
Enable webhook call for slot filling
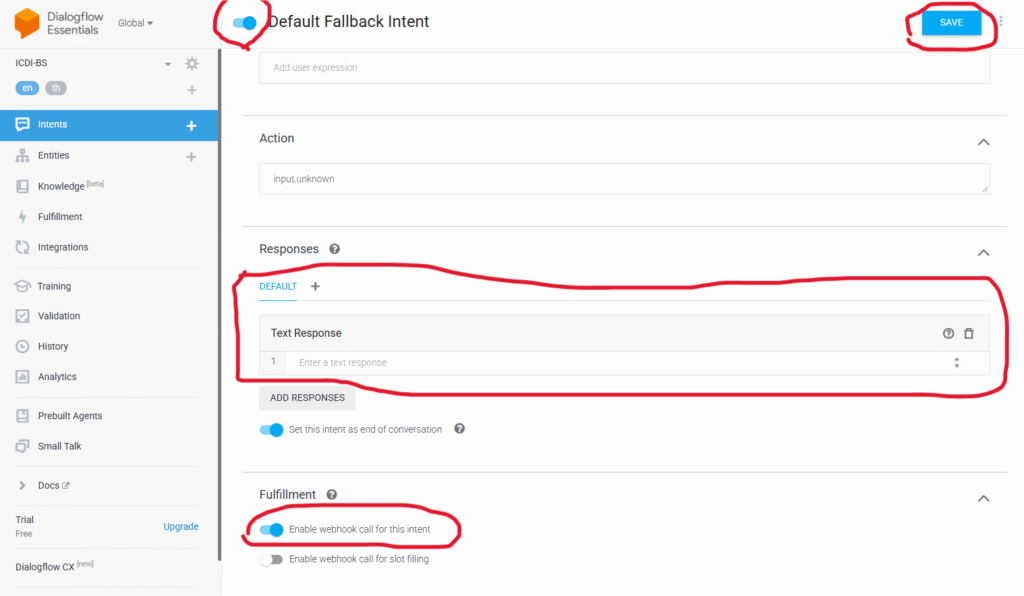click(x=271, y=559)
